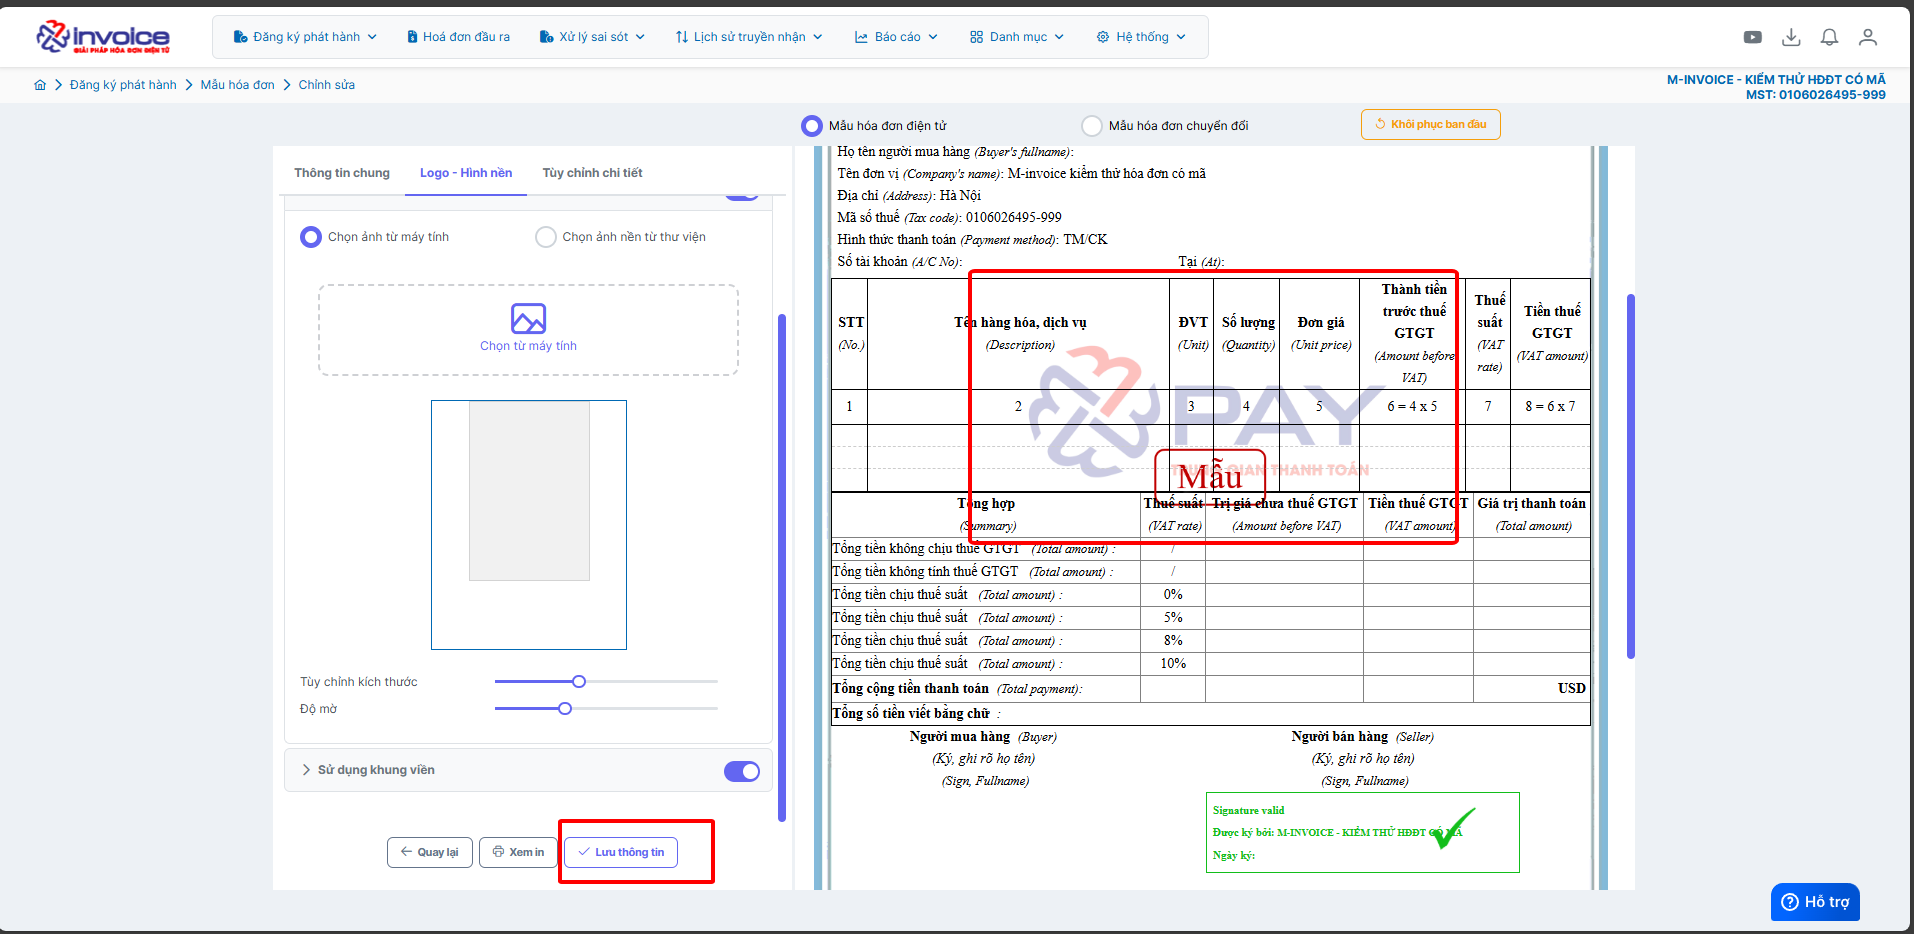Click the home breadcrumb icon
Viewport: 1914px width, 934px height.
pos(40,85)
